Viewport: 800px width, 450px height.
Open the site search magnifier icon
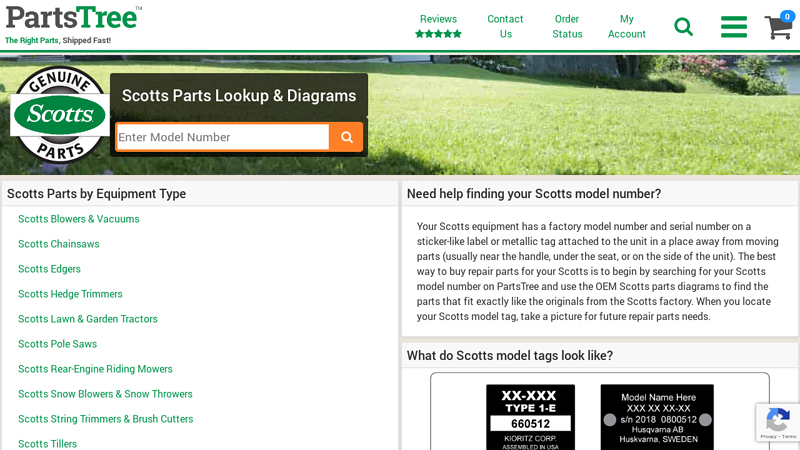click(x=684, y=27)
